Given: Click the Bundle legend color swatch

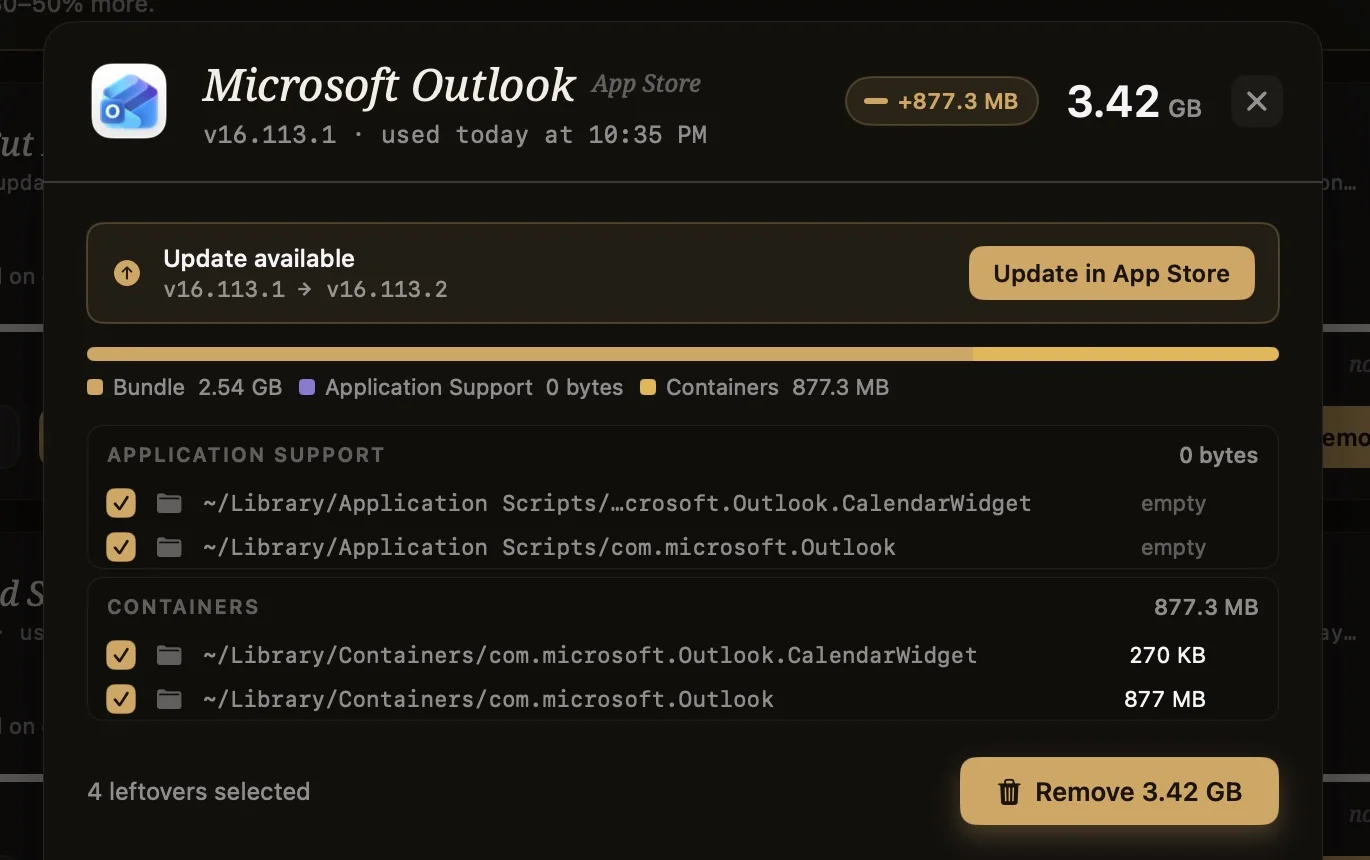Looking at the screenshot, I should pyautogui.click(x=95, y=387).
